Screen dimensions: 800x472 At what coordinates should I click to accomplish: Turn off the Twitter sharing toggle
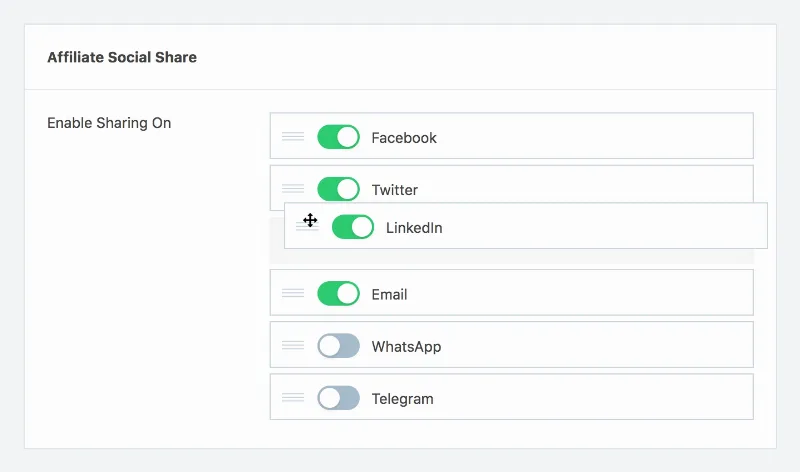[x=338, y=189]
